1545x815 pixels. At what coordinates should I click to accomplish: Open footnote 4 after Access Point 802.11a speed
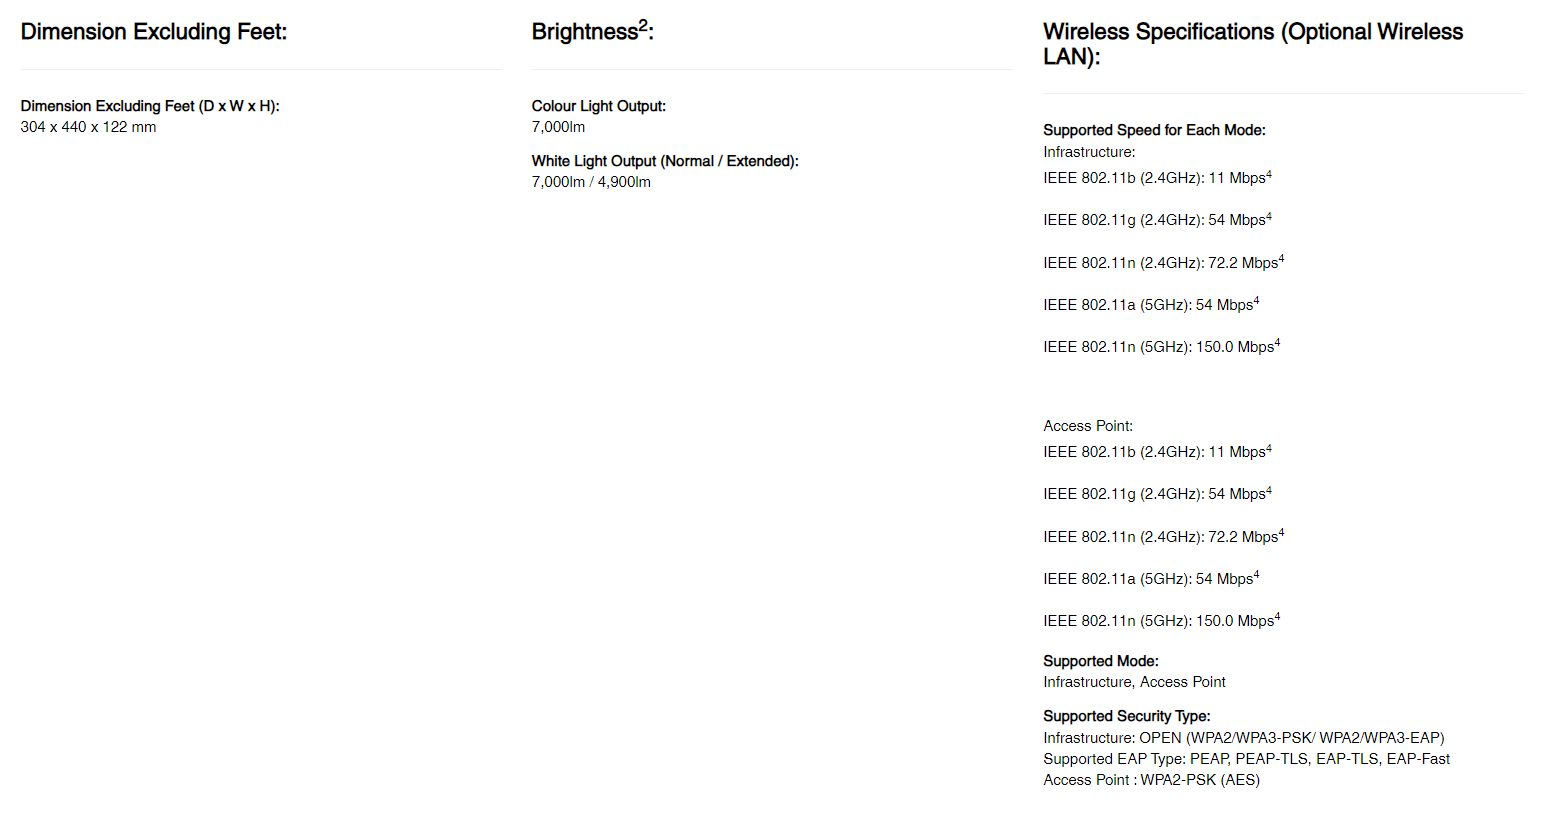click(1256, 575)
